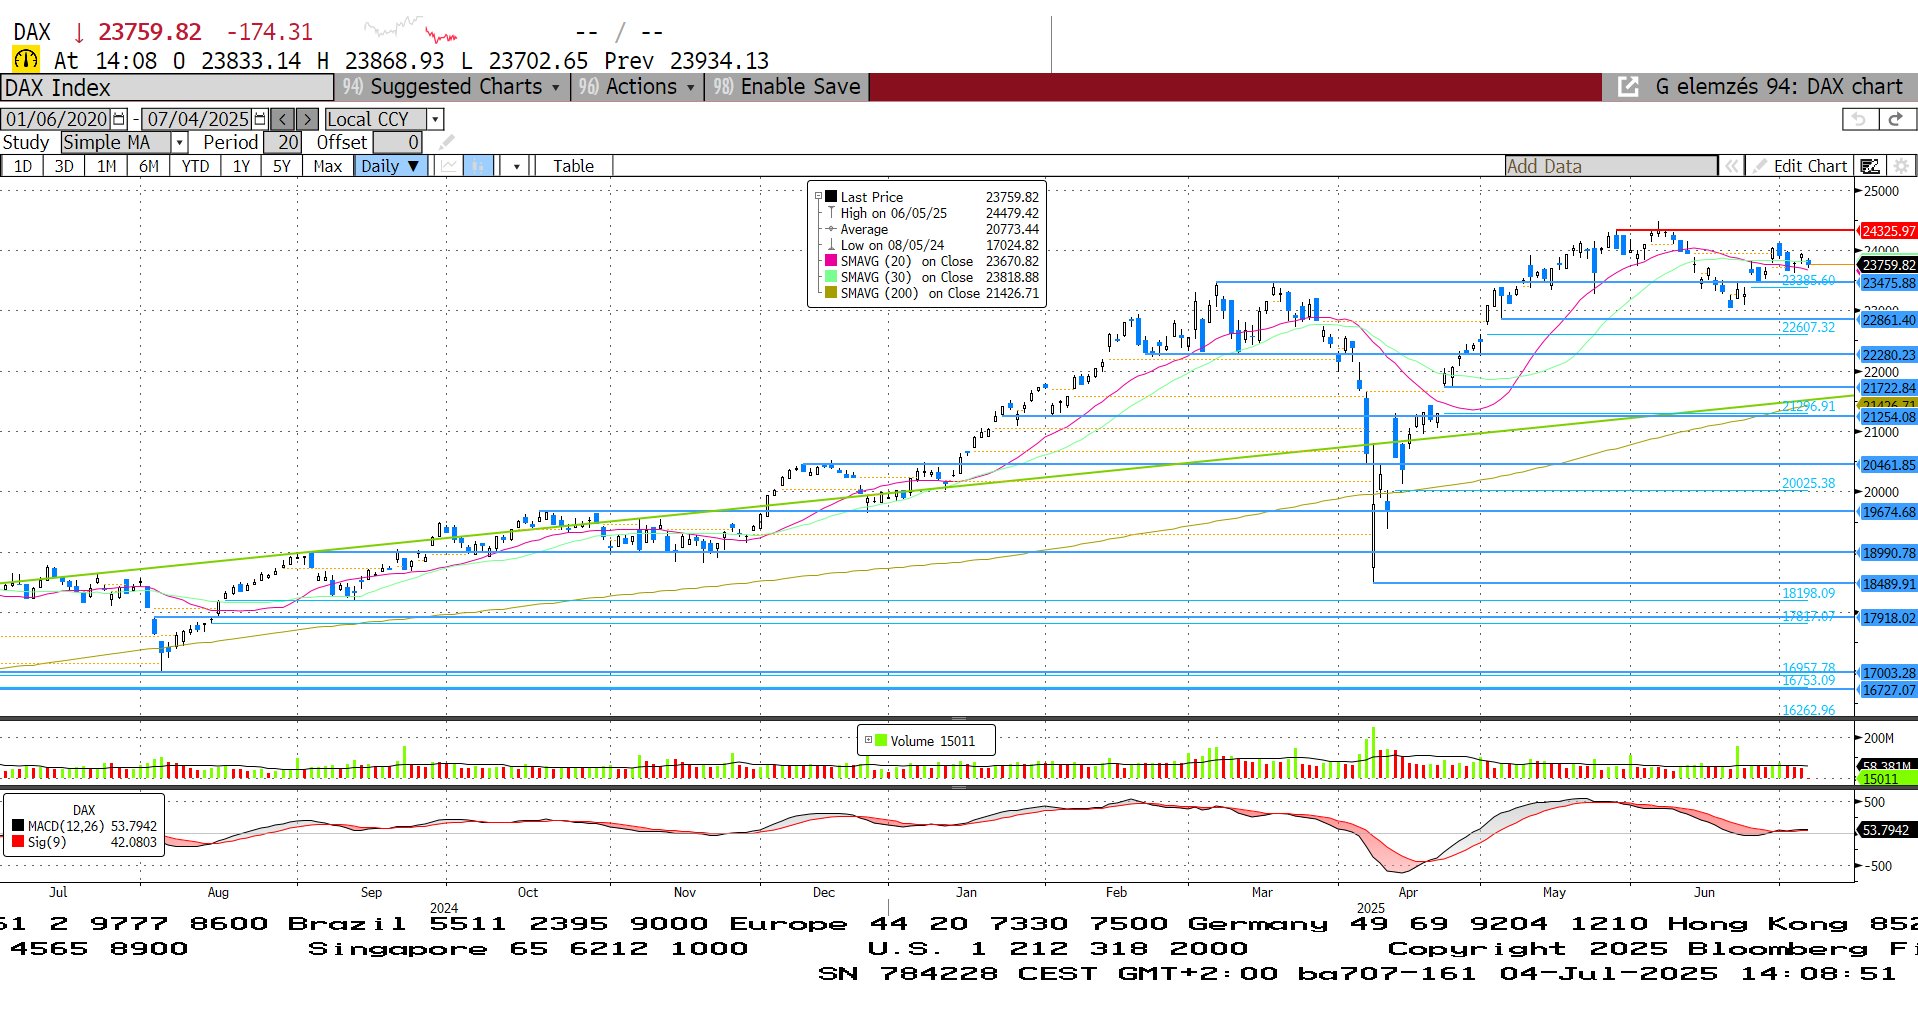Click the undo arrow icon

(1859, 119)
